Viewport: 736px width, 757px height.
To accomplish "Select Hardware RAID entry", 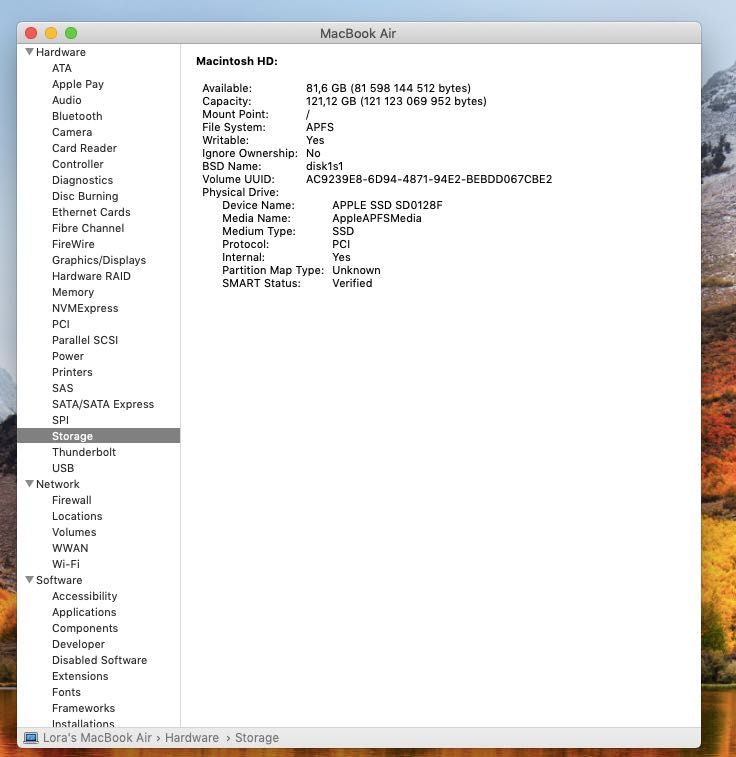I will (x=91, y=276).
